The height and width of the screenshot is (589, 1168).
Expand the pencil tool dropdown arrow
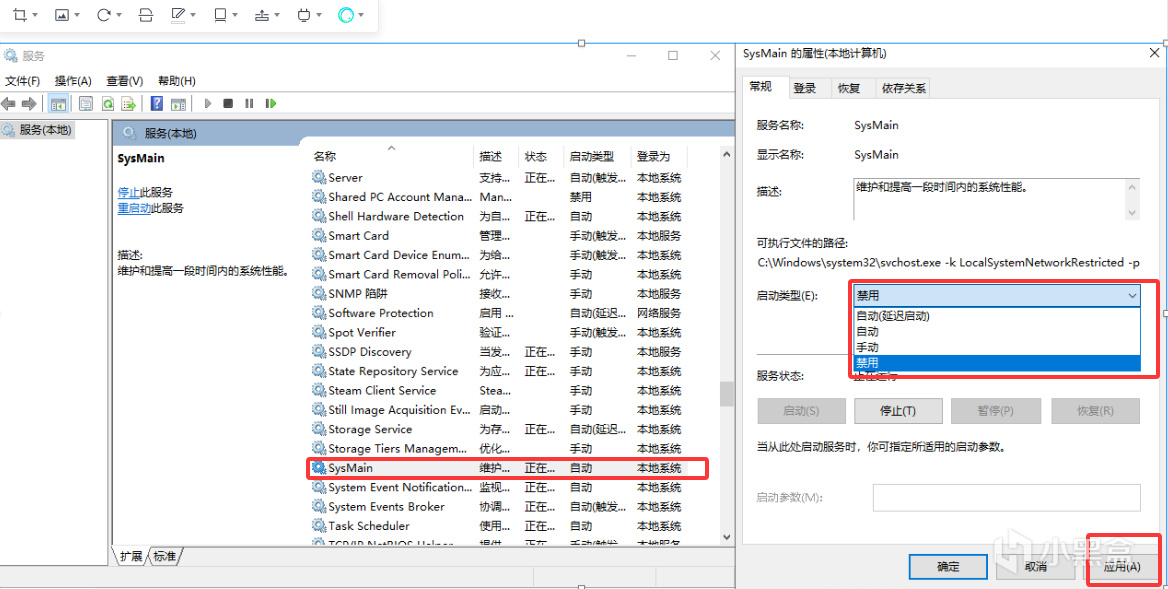pyautogui.click(x=194, y=15)
